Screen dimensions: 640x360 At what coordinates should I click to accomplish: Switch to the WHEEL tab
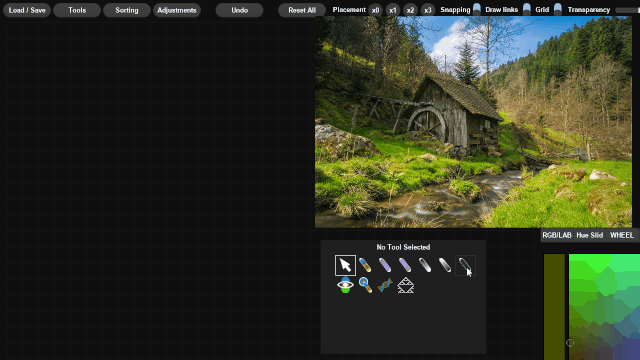point(622,235)
